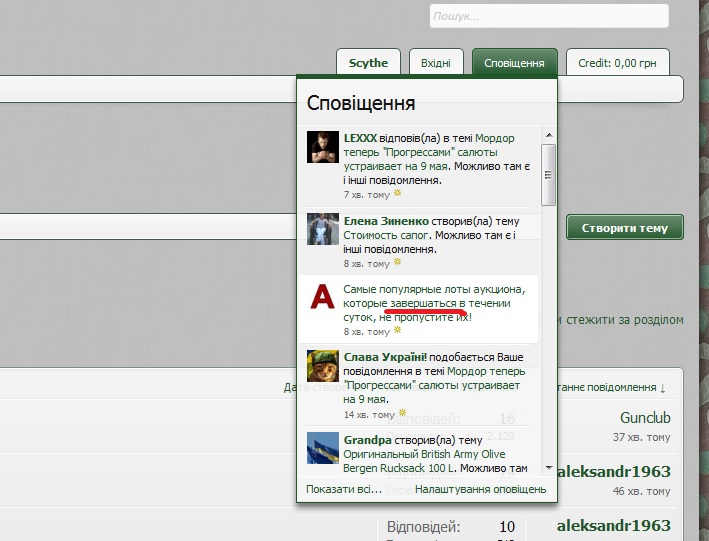Open the Слава Україні! username link
This screenshot has height=541, width=709.
385,357
